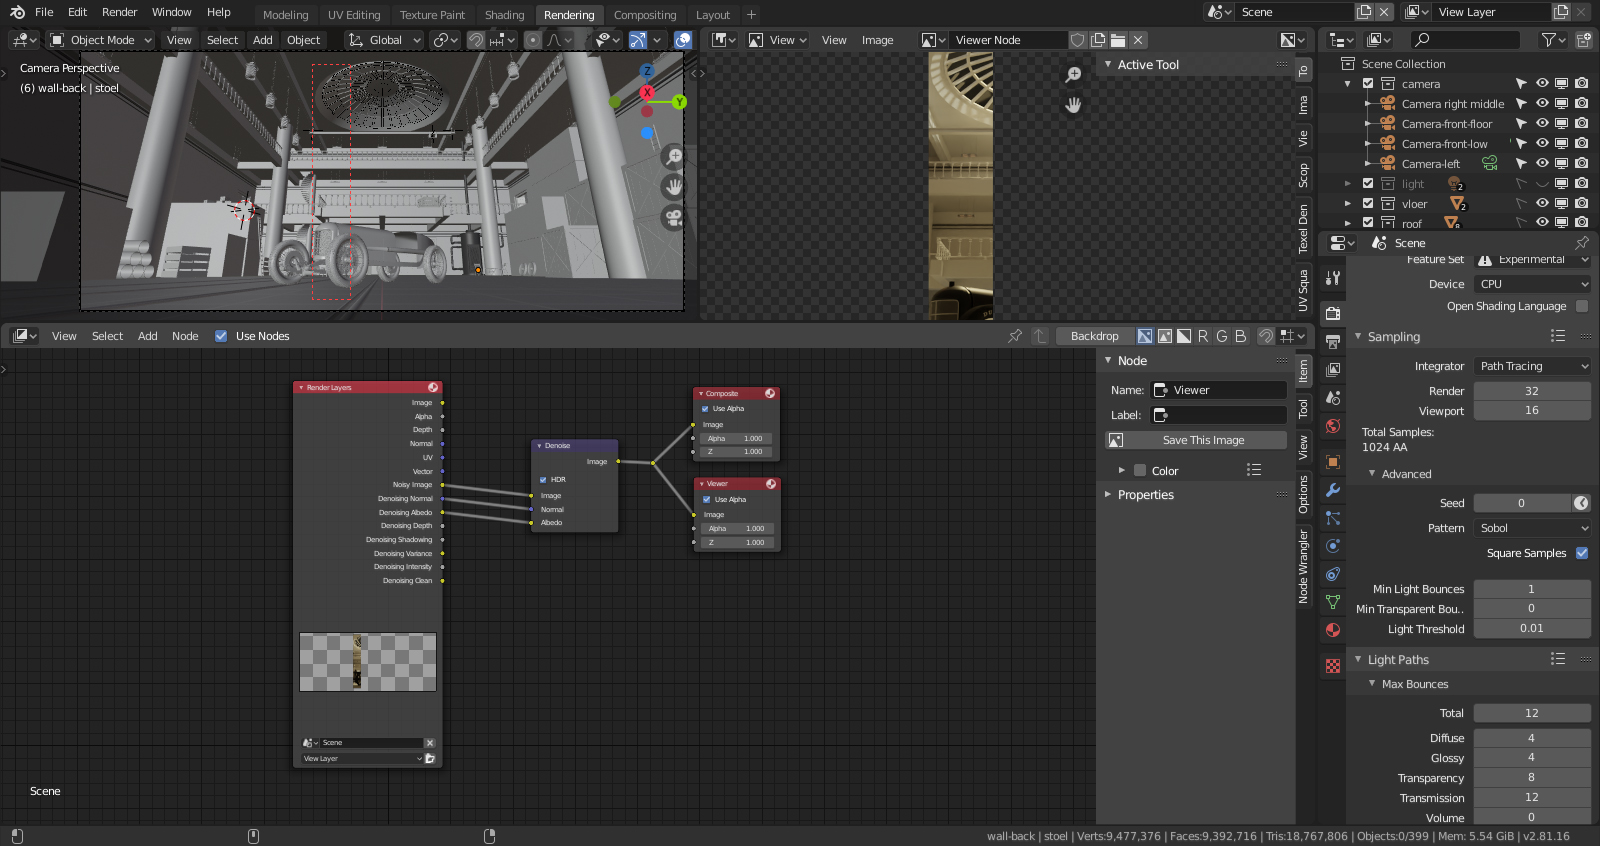
Task: Click the Add menu in 3D viewport header
Action: [x=263, y=40]
